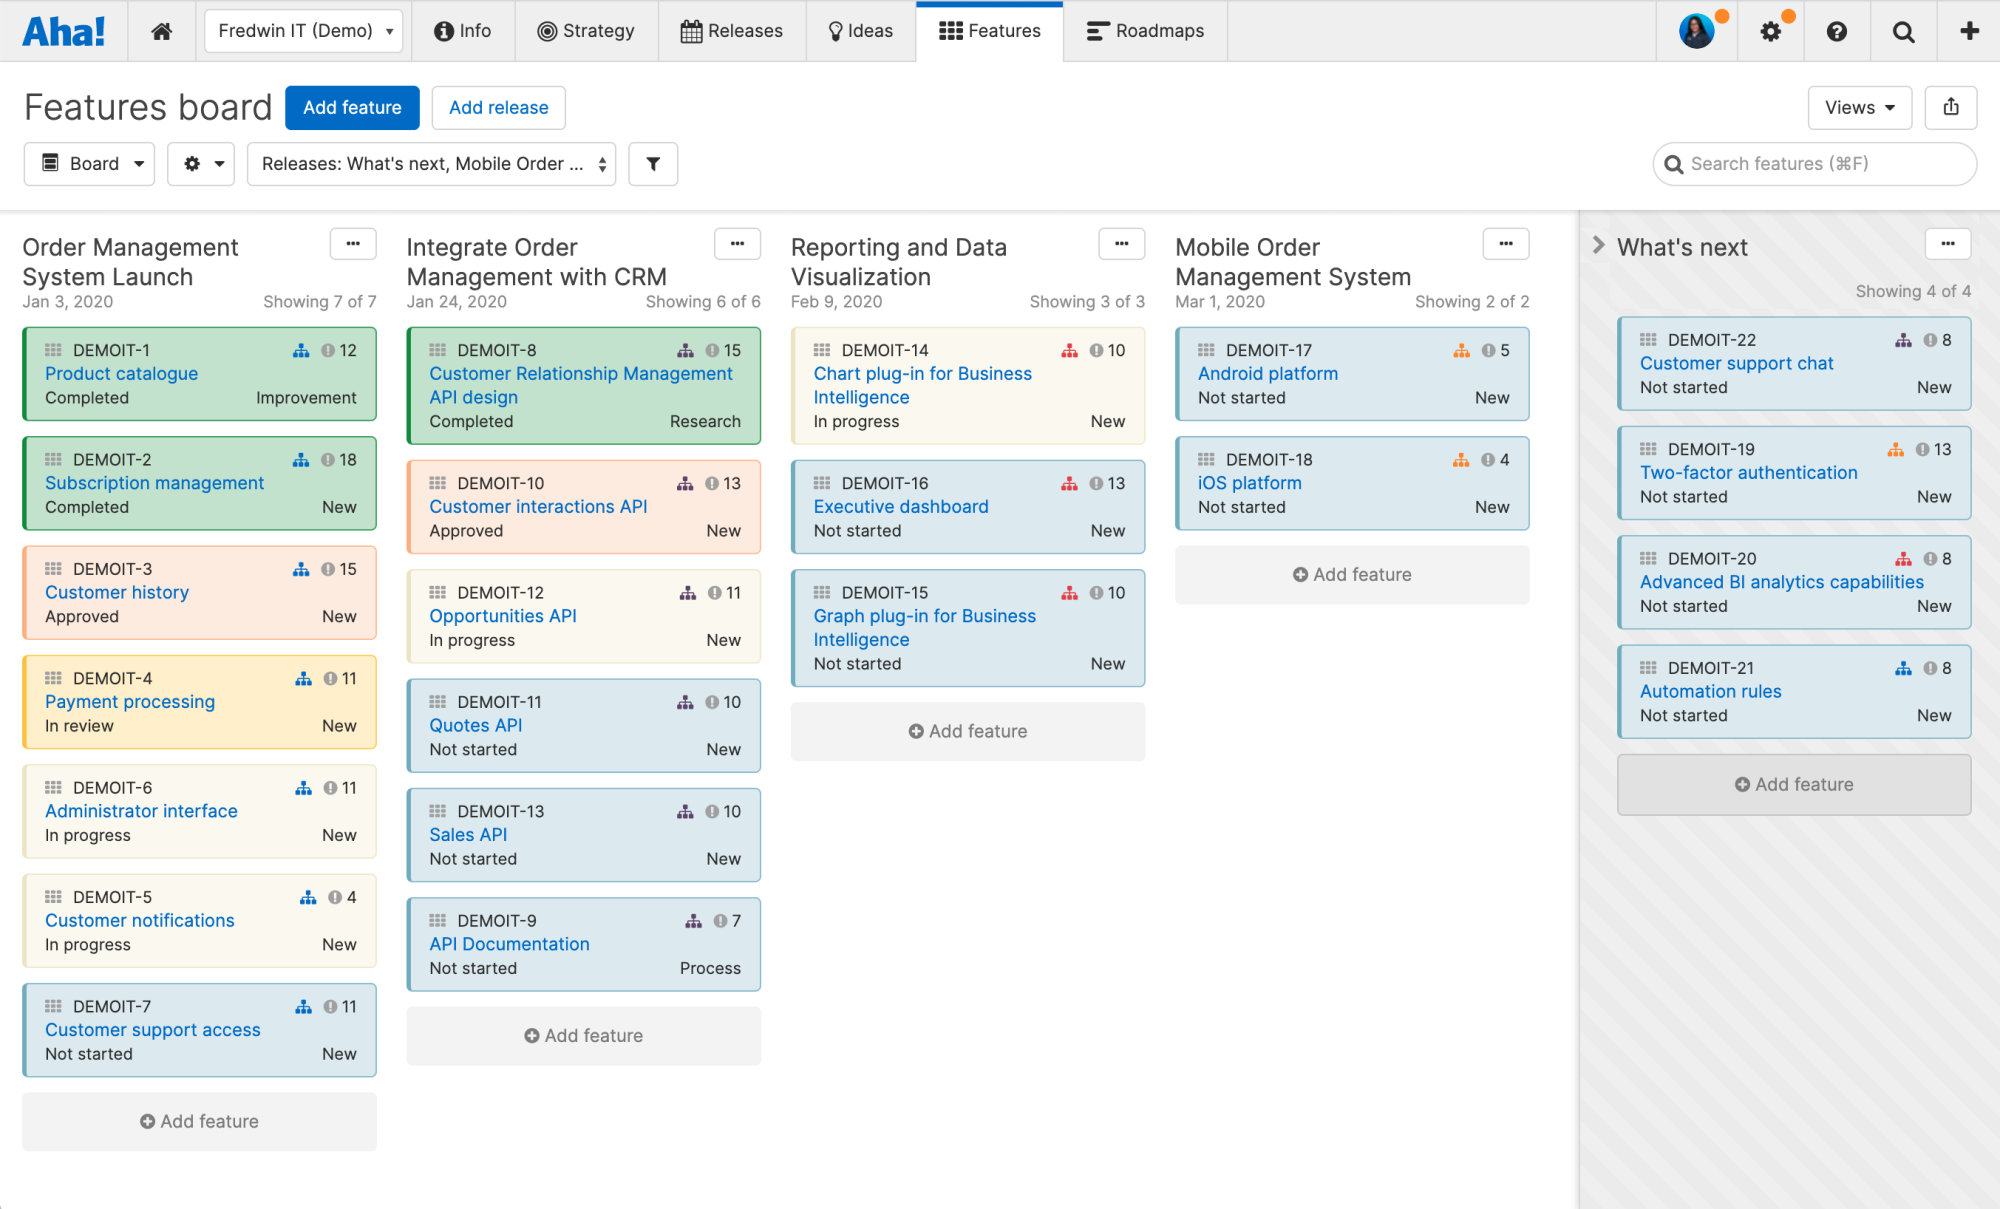Open the Android platform feature link

(x=1268, y=374)
